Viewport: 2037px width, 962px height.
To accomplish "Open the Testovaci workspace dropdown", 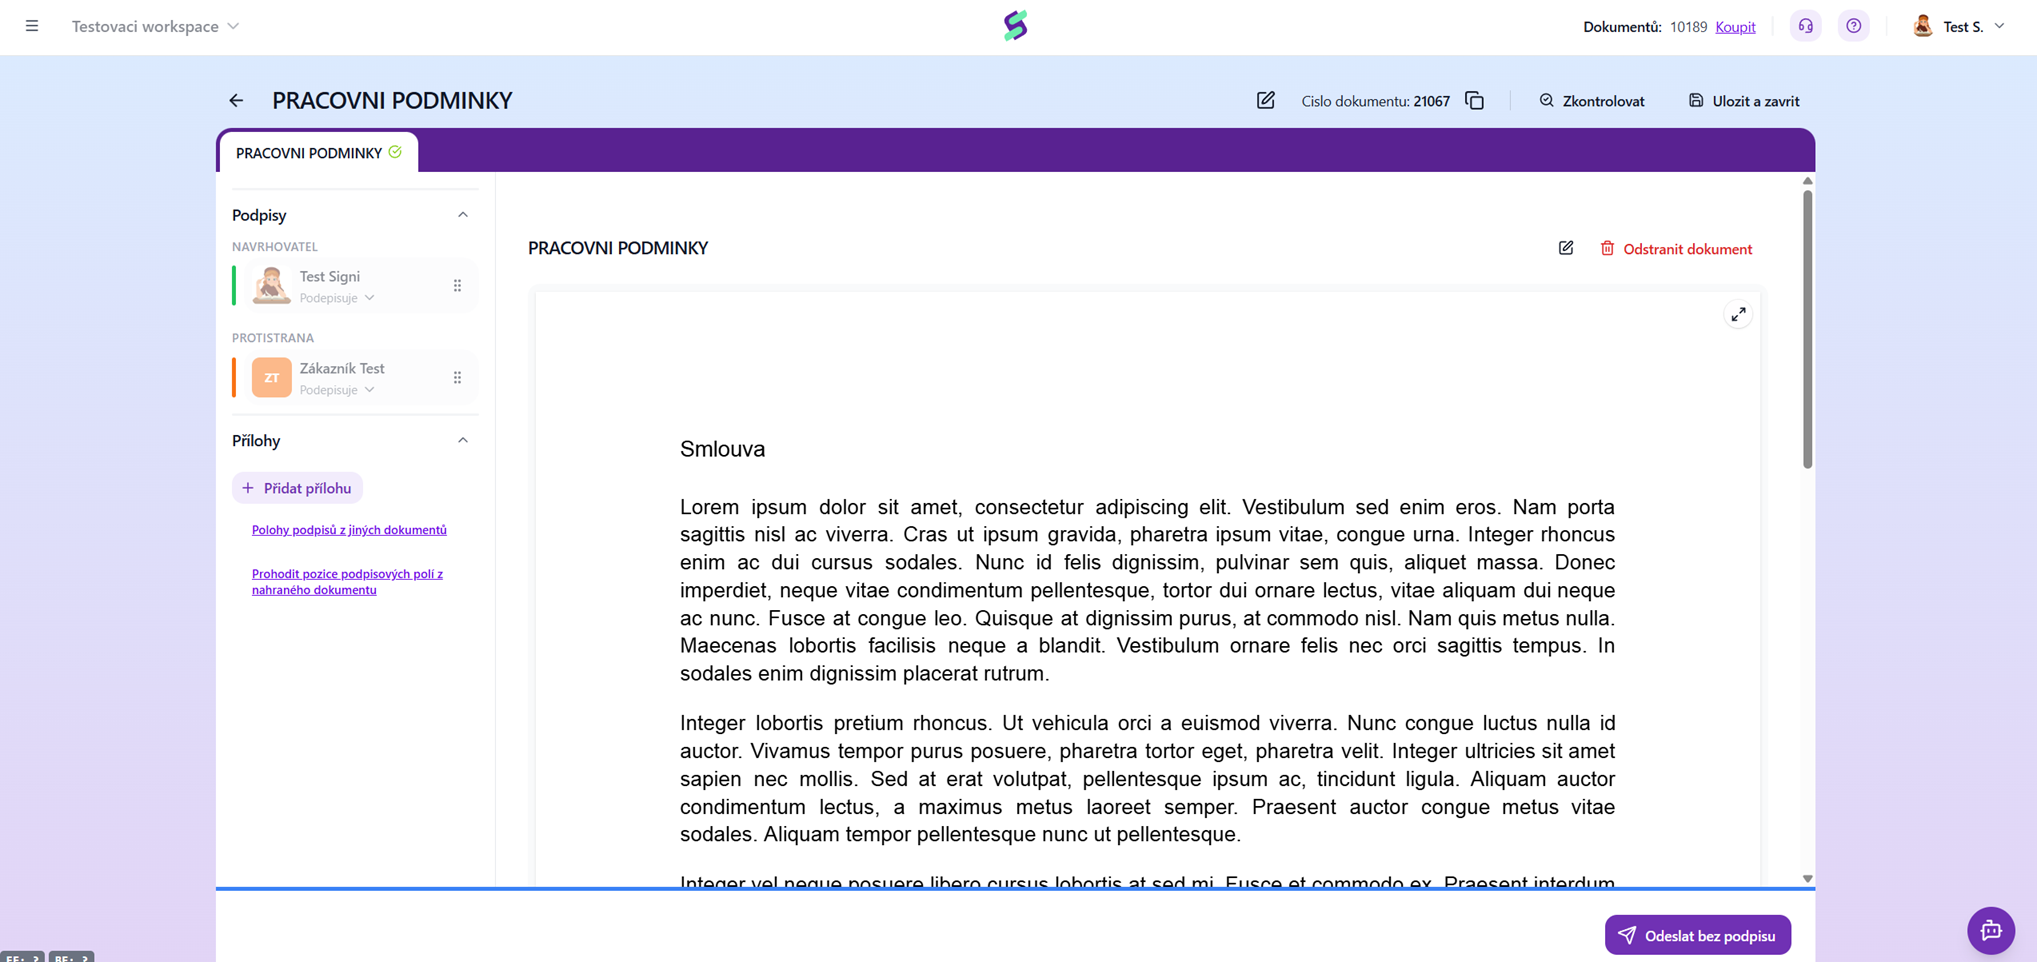I will coord(155,26).
